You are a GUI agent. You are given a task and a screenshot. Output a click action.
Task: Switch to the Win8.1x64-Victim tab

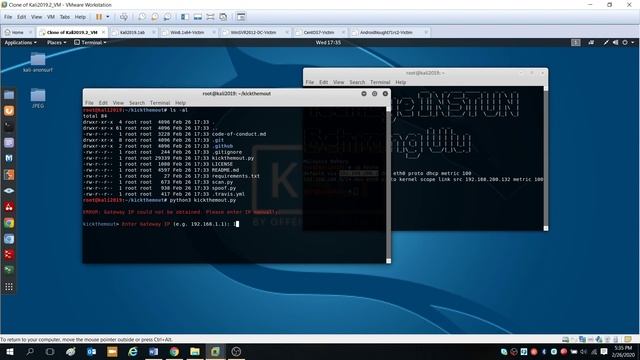click(x=187, y=32)
